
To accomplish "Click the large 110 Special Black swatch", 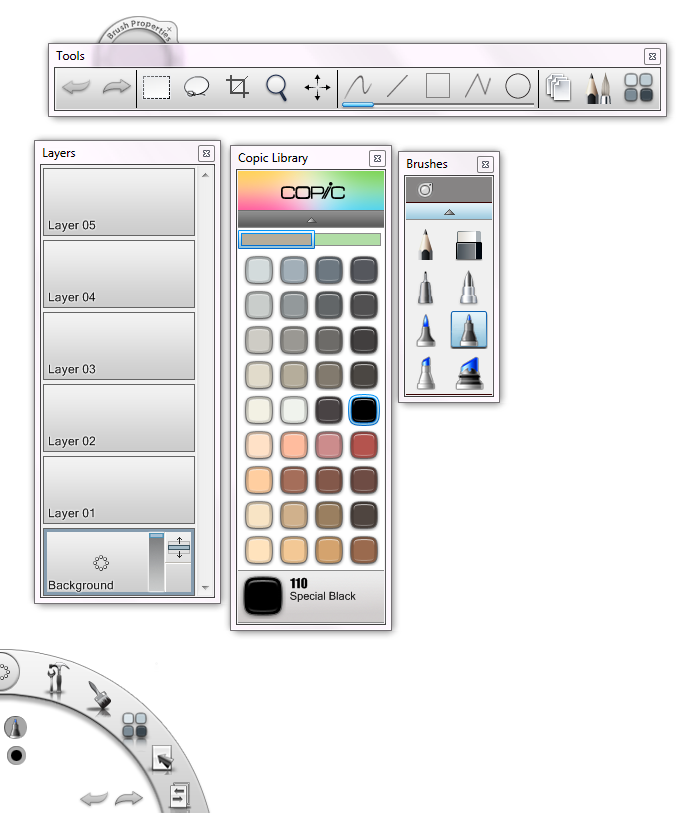I will [x=263, y=596].
